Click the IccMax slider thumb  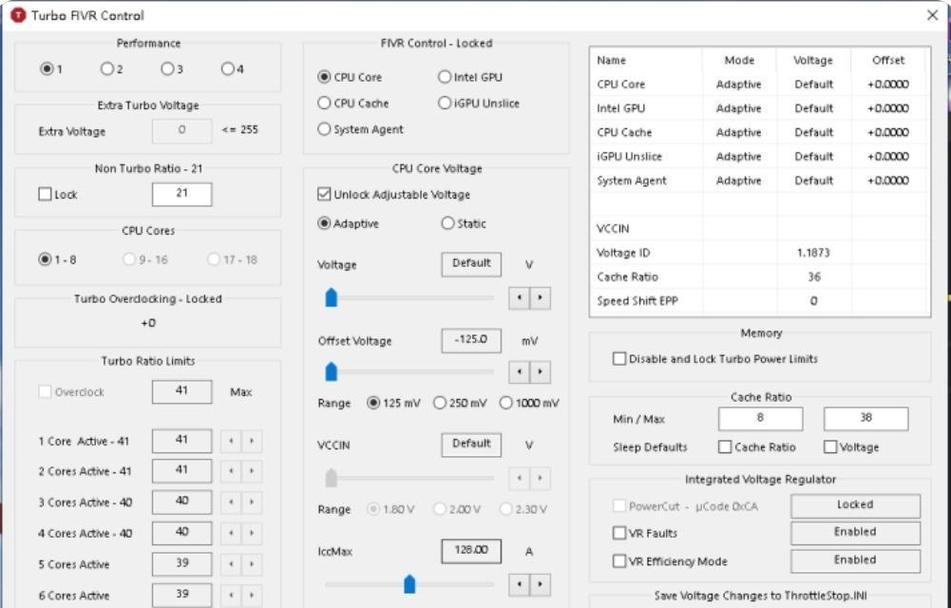pyautogui.click(x=409, y=584)
